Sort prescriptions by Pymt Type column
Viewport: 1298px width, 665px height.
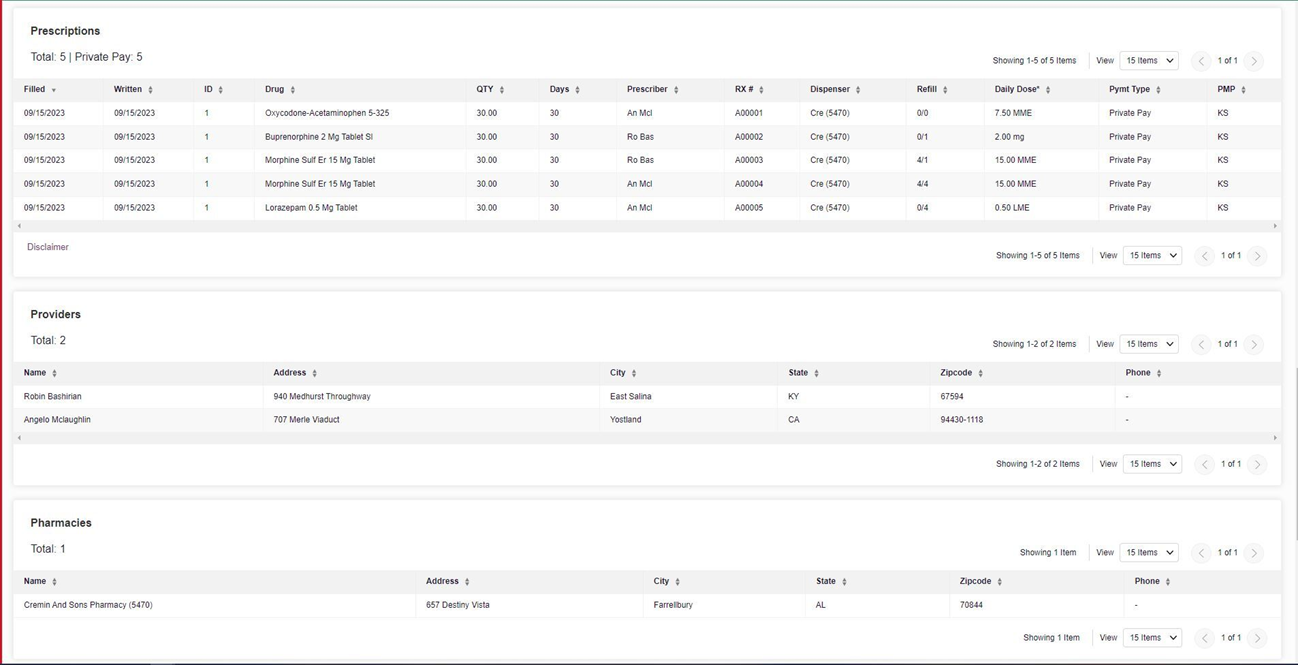pos(1135,90)
